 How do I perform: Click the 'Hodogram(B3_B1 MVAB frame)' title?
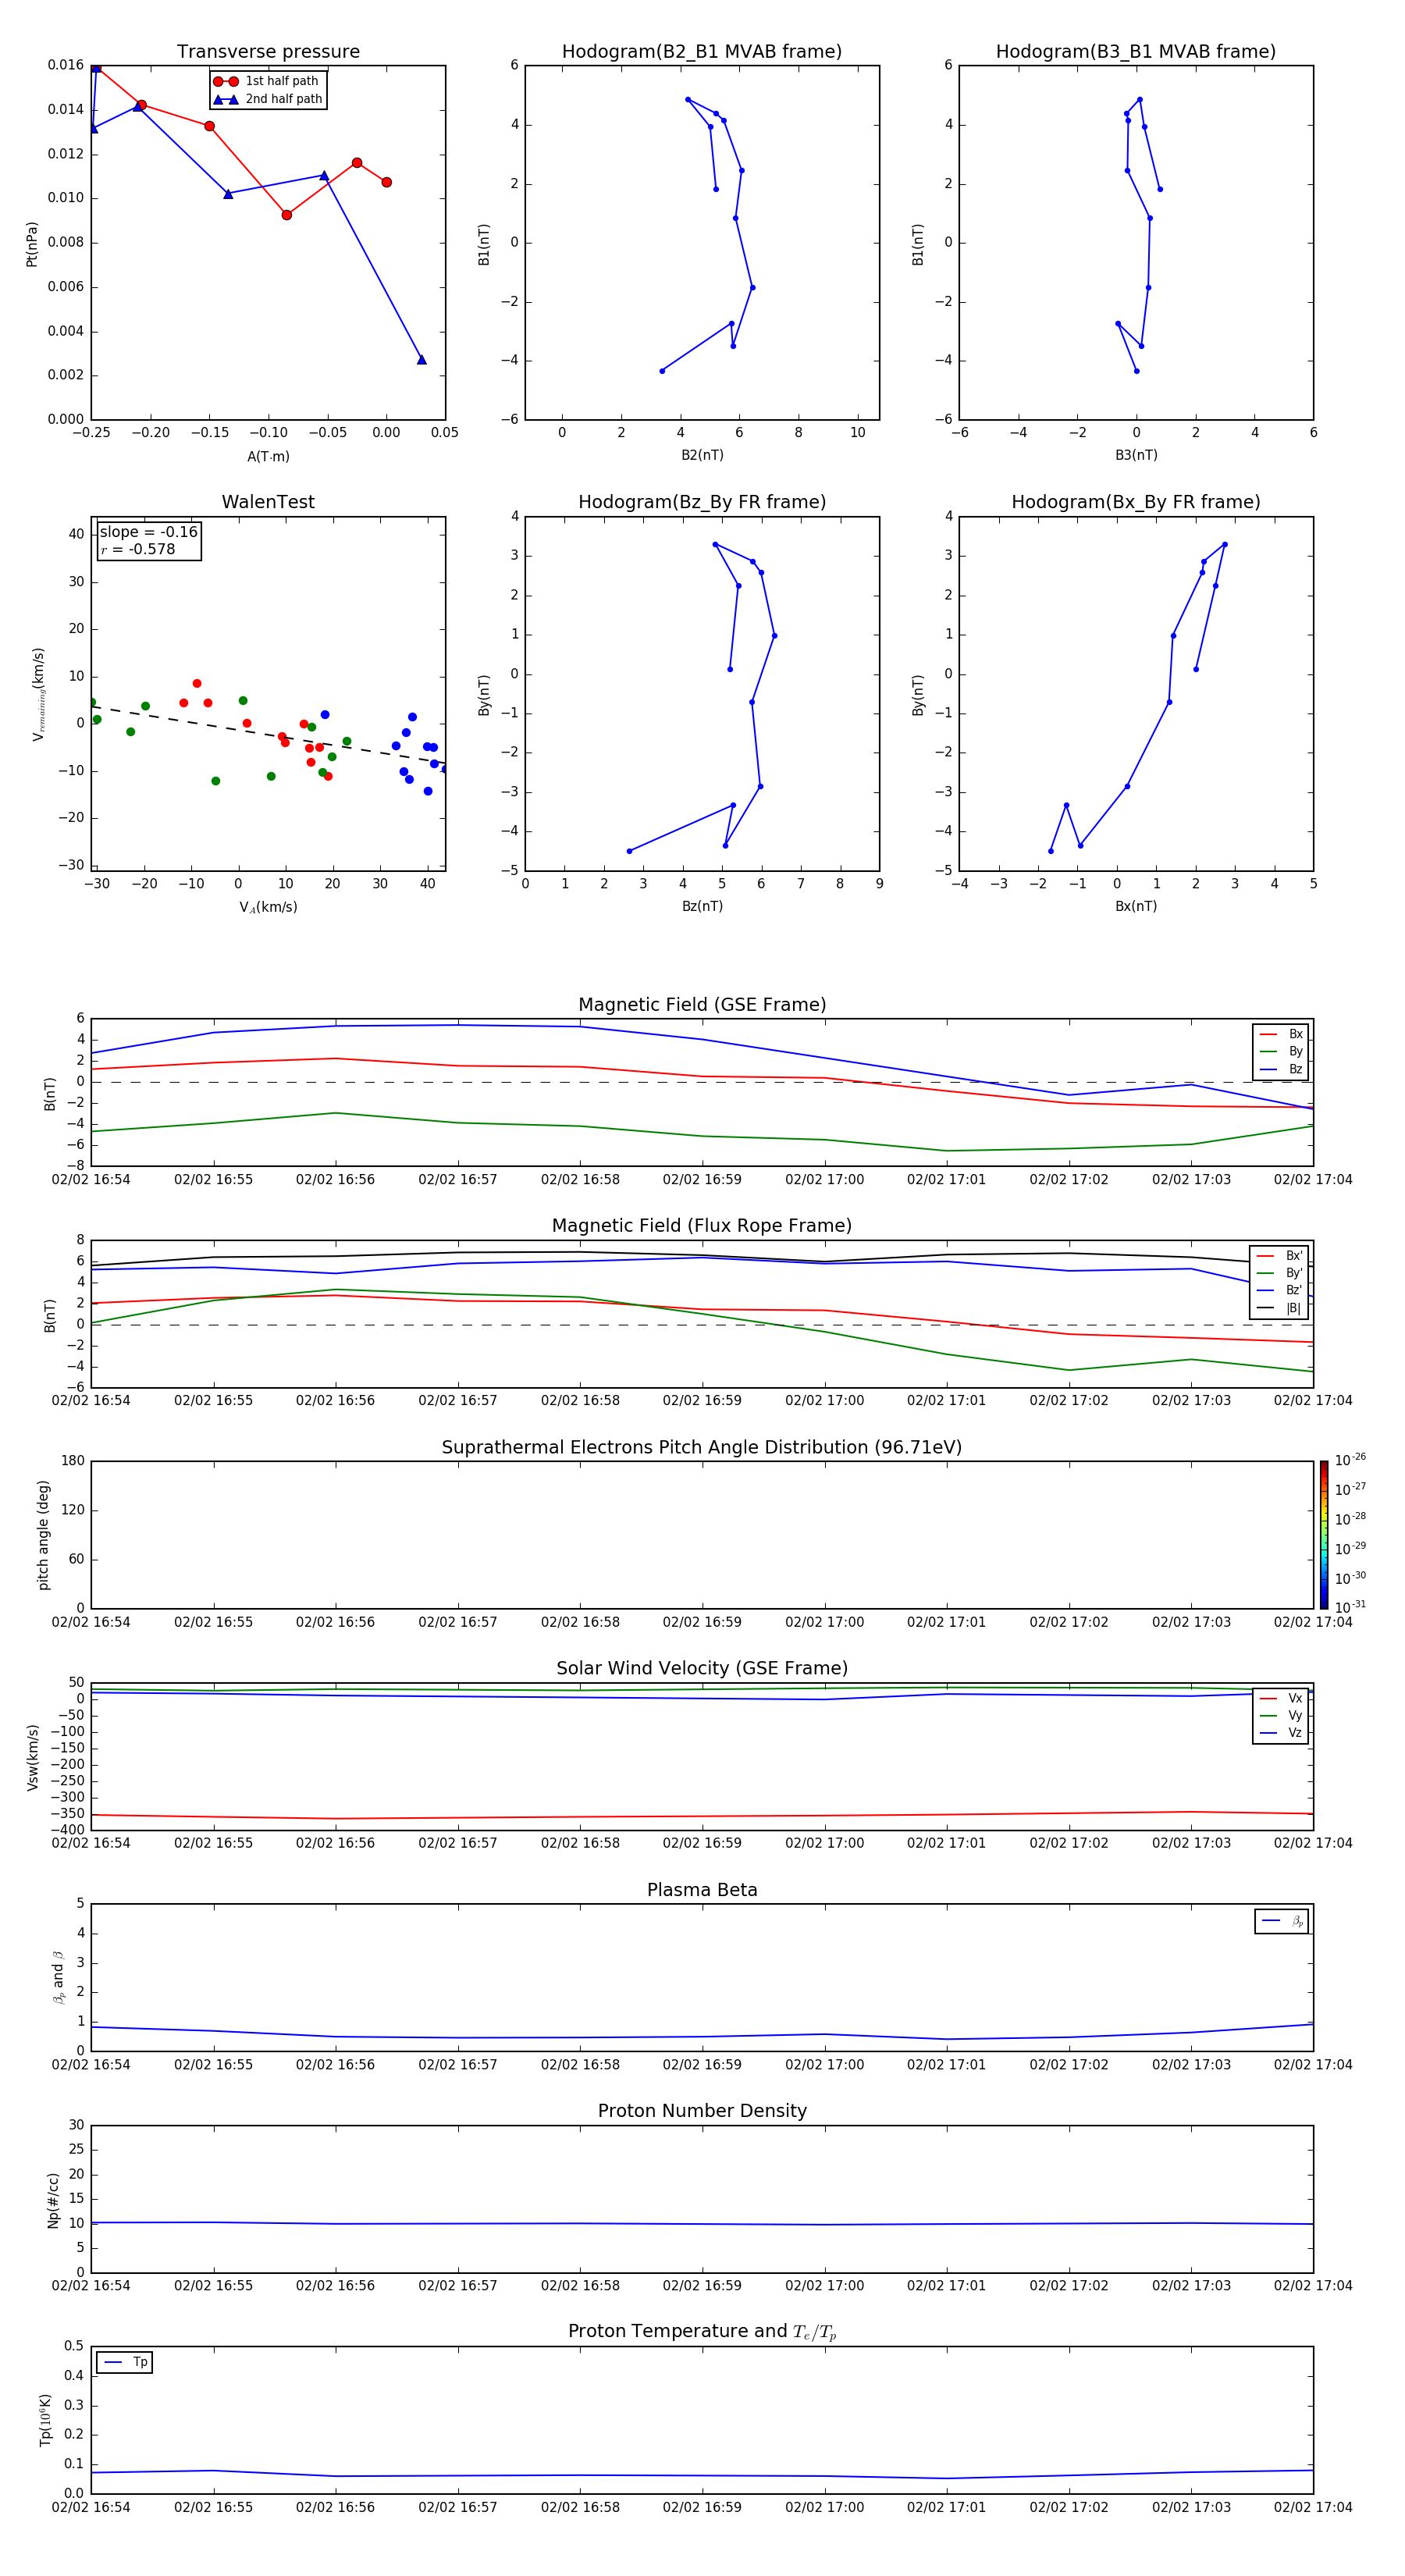[x=1136, y=52]
